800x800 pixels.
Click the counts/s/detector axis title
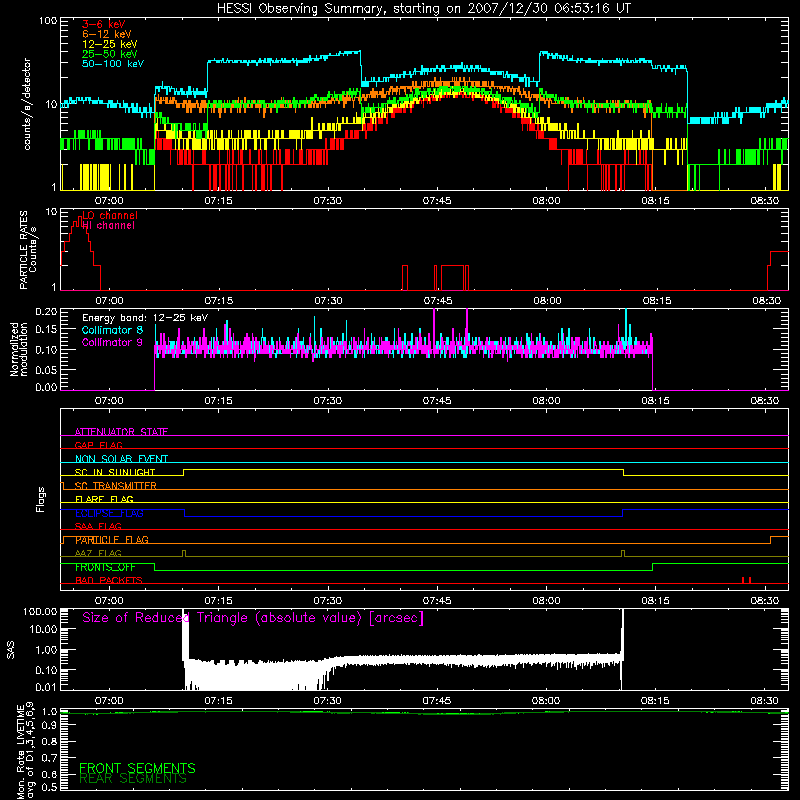coord(27,104)
